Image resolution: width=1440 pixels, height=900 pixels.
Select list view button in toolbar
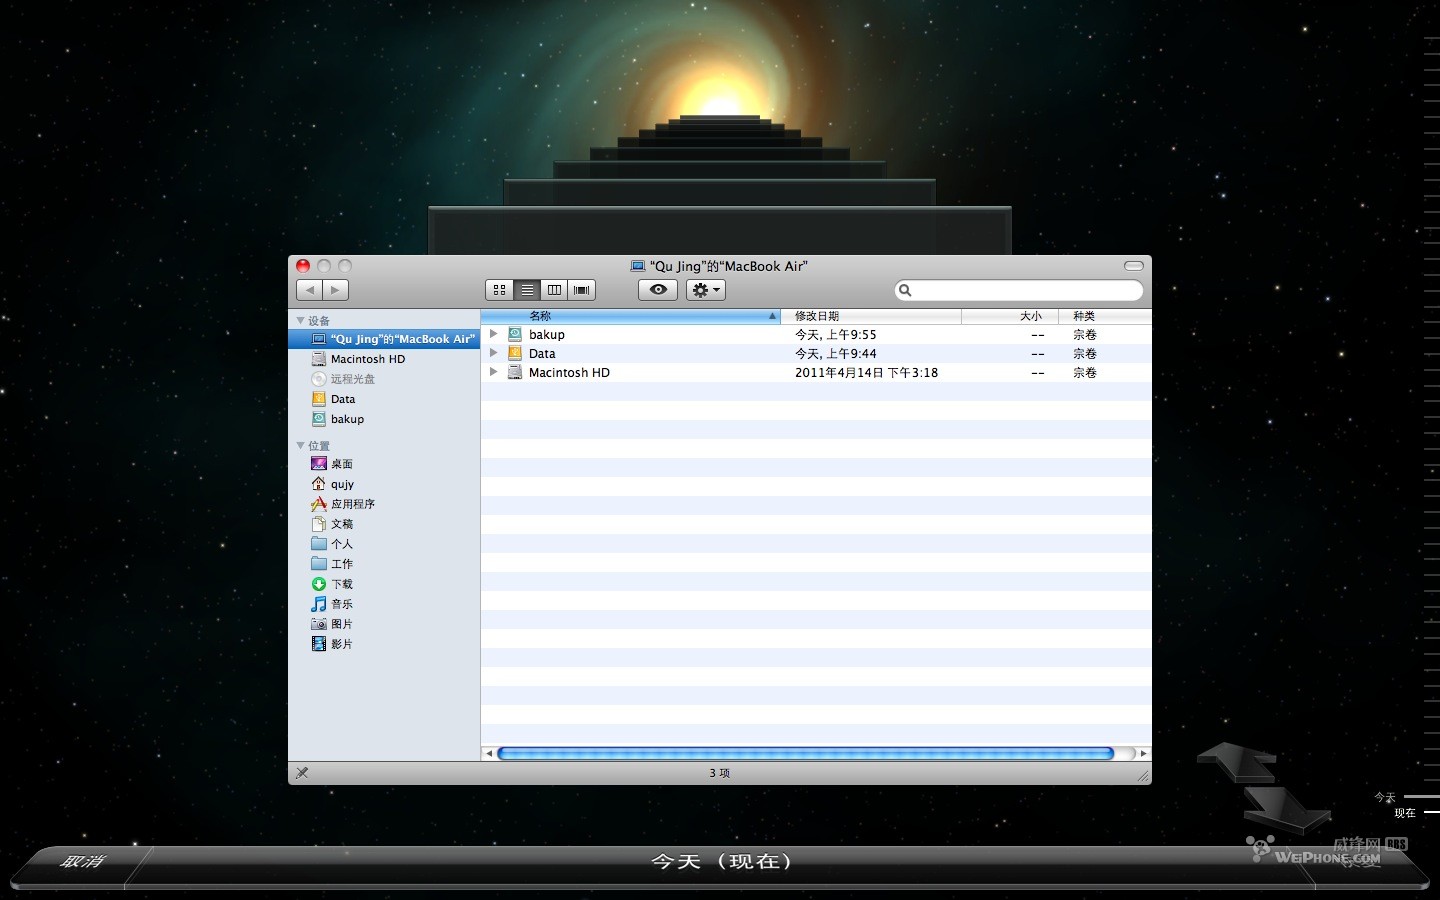[x=527, y=290]
